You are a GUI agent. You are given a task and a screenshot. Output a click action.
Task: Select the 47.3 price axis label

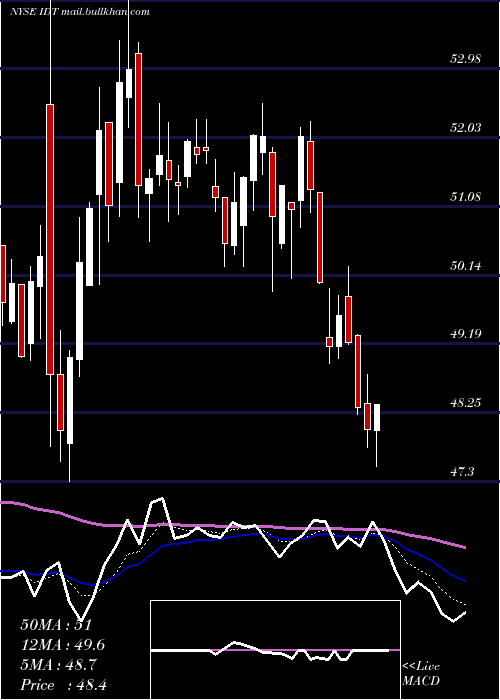[462, 472]
